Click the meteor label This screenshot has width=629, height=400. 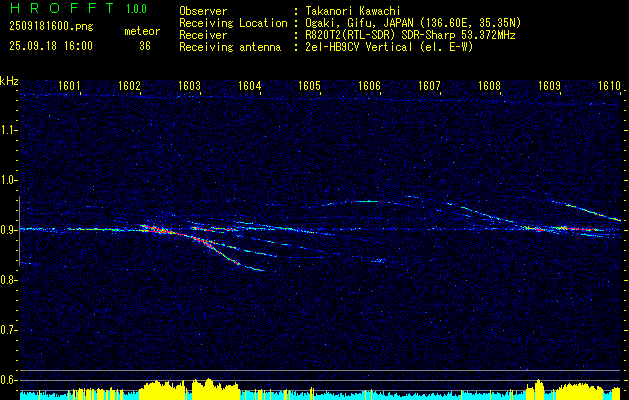point(142,31)
